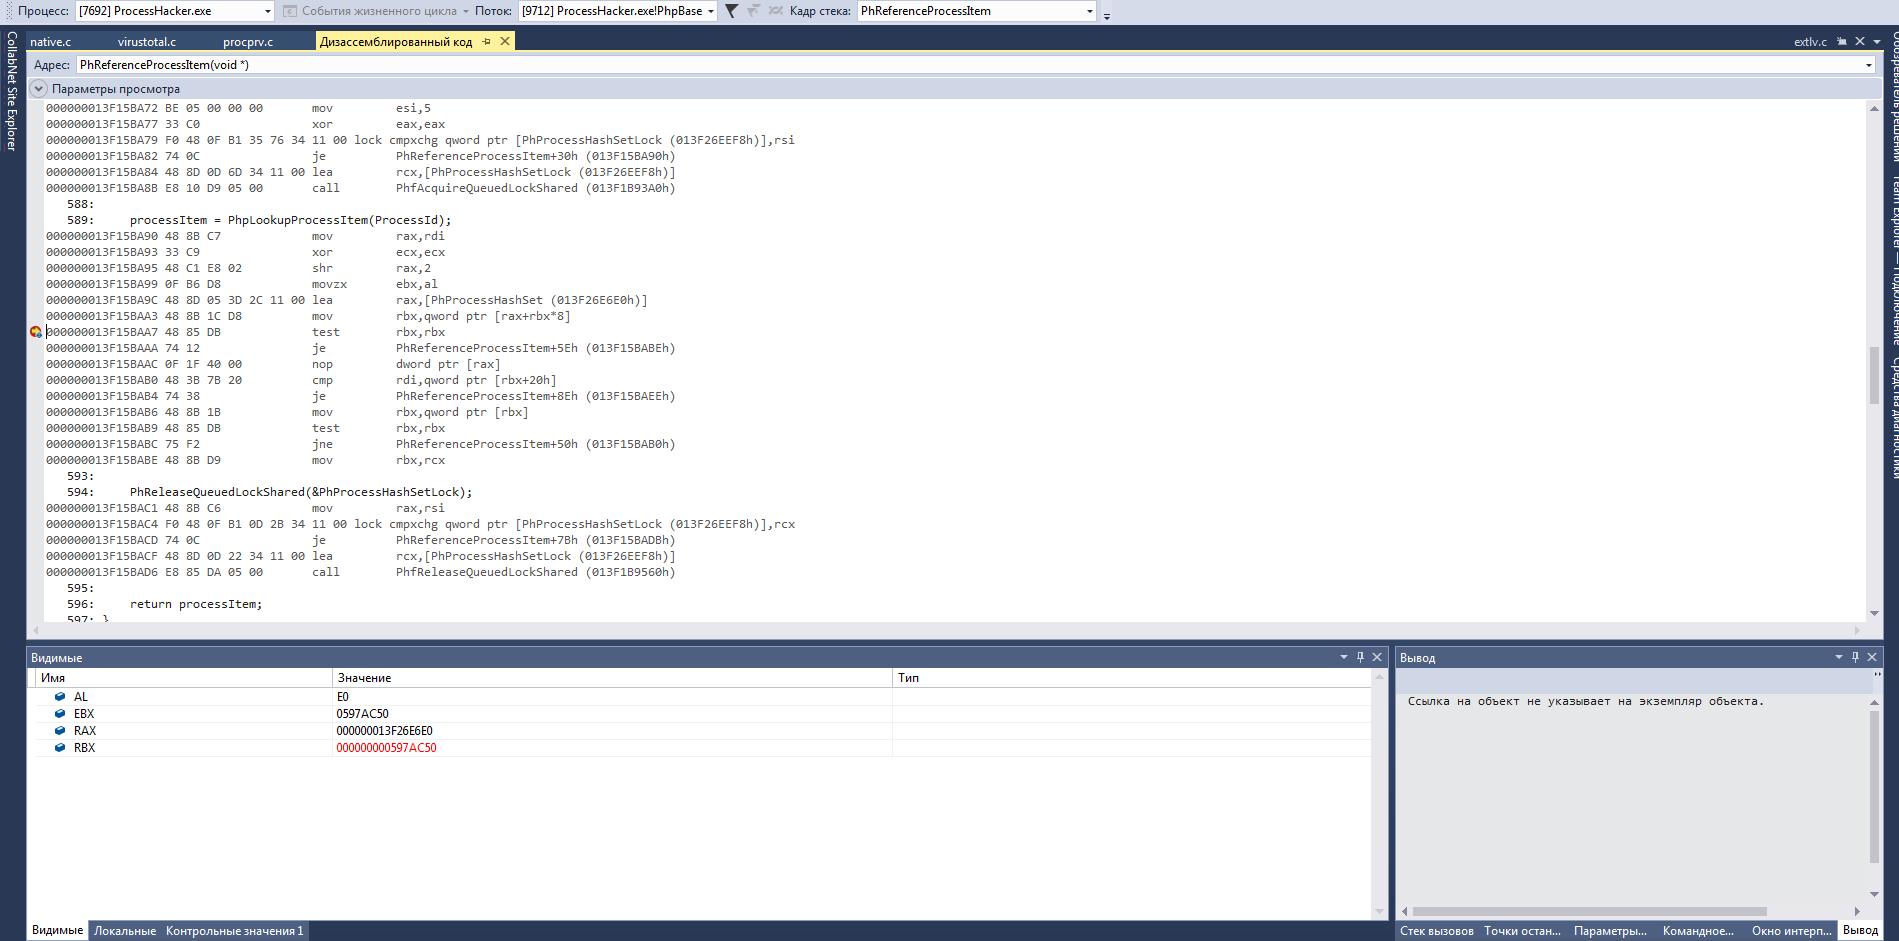The width and height of the screenshot is (1899, 941).
Task: Open the Вывод panel window position menu
Action: coord(1838,657)
